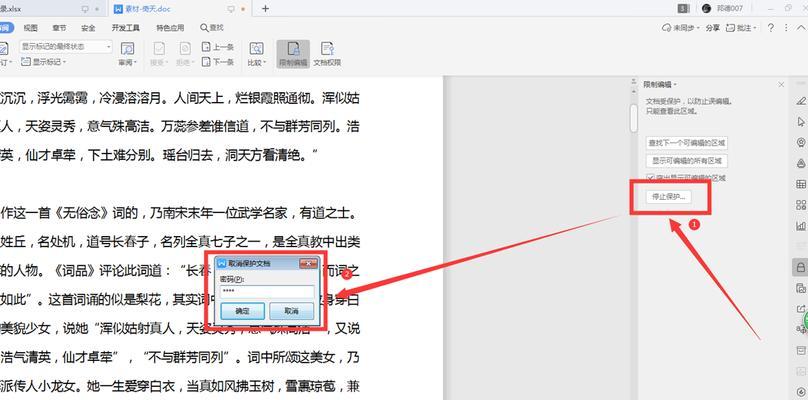This screenshot has width=808, height=400.
Task: Open the four-squares apps icon in sidebar
Action: (x=801, y=205)
